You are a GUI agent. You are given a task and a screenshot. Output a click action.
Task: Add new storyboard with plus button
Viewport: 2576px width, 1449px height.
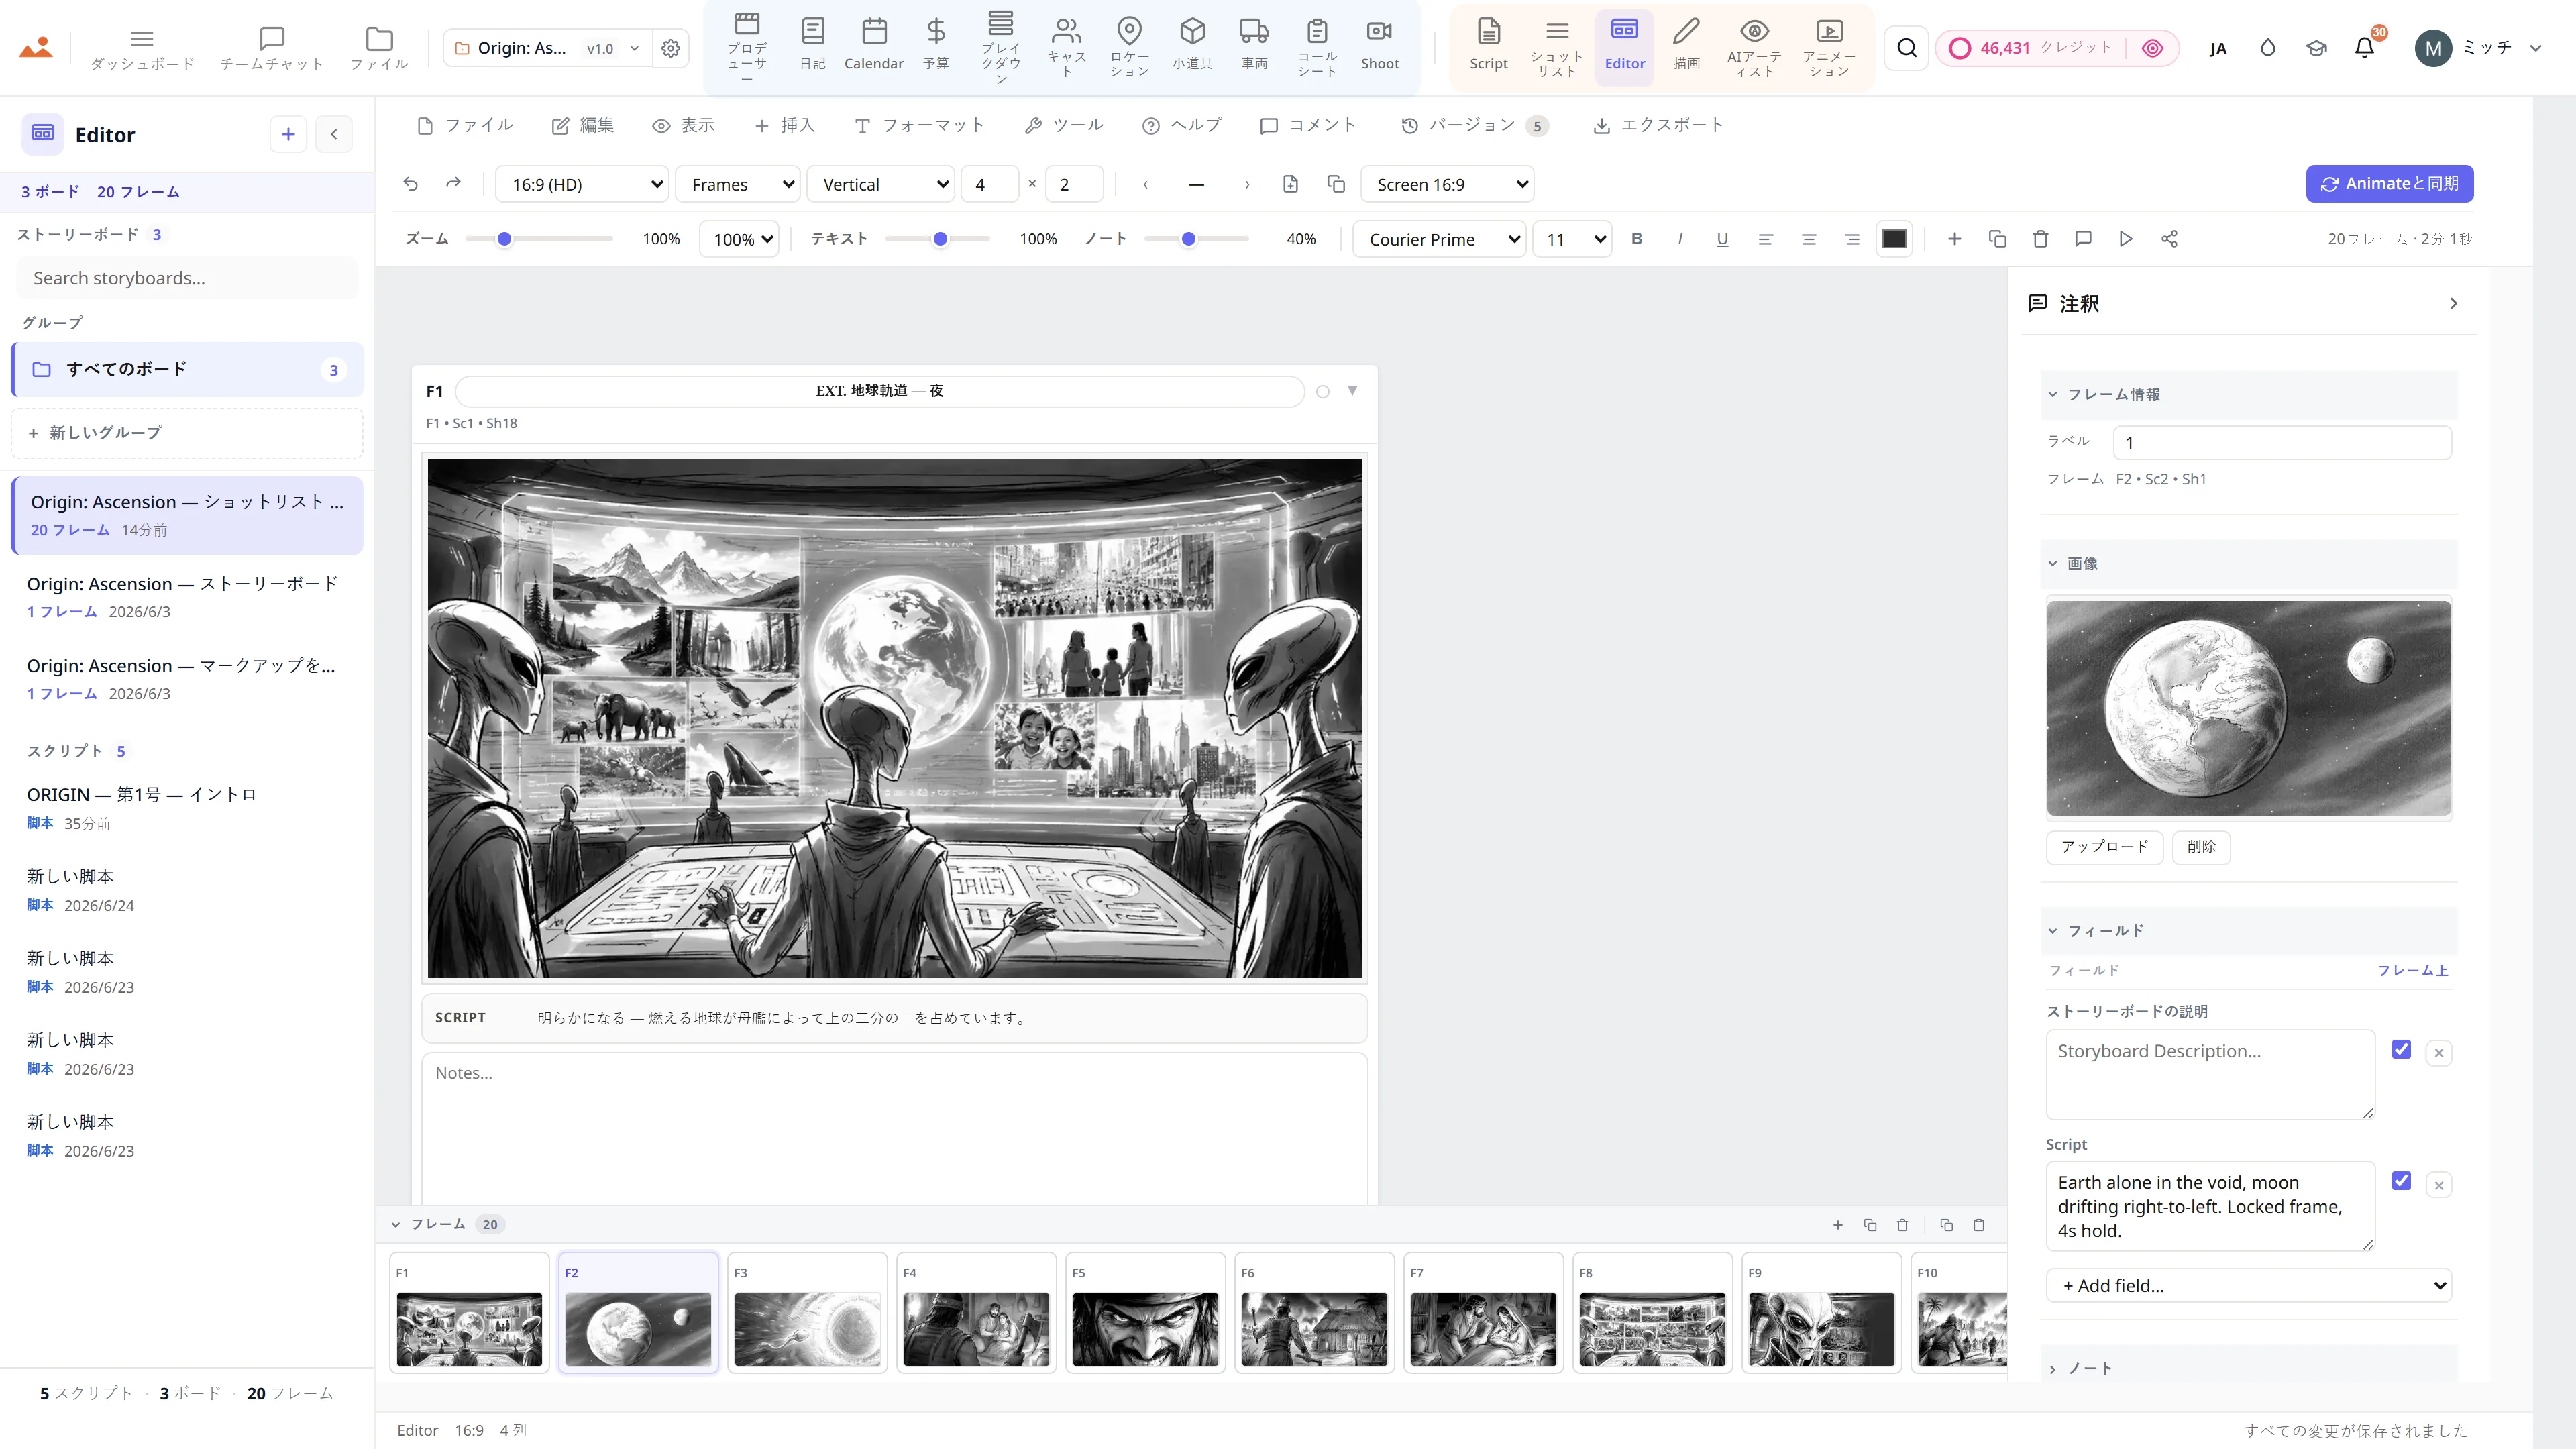pyautogui.click(x=288, y=134)
